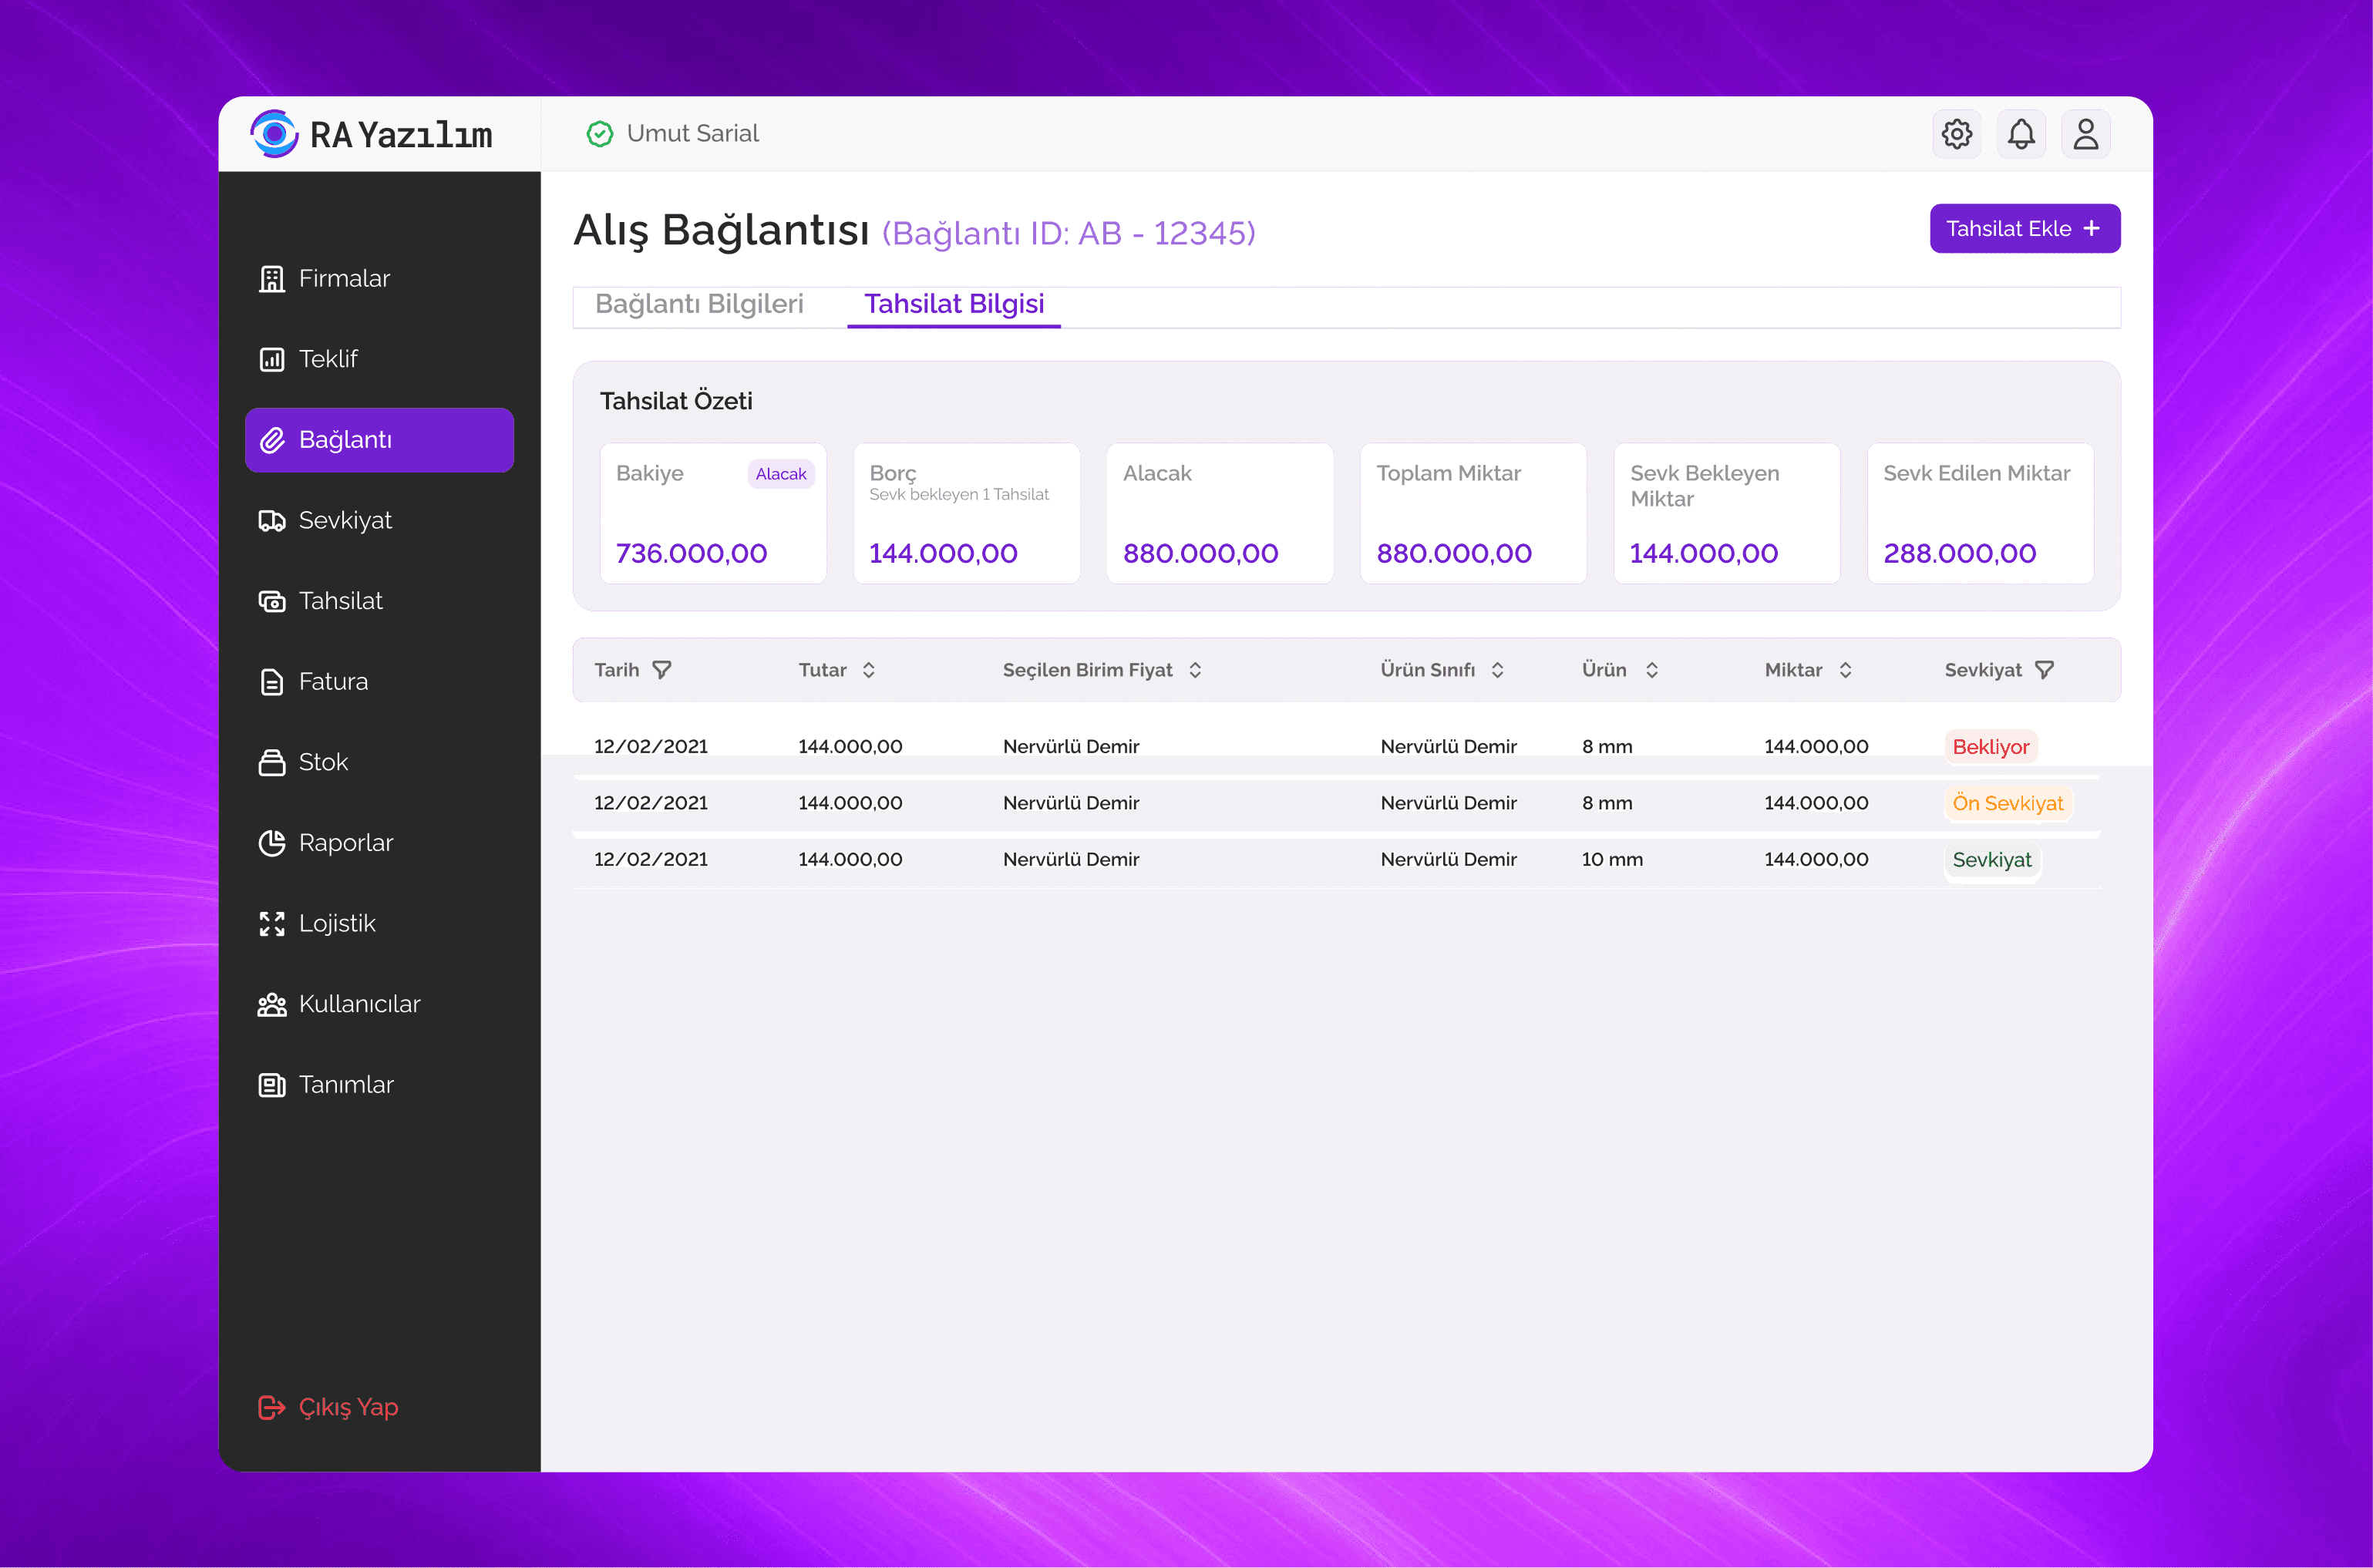
Task: Click the green verified badge icon
Action: pos(600,134)
